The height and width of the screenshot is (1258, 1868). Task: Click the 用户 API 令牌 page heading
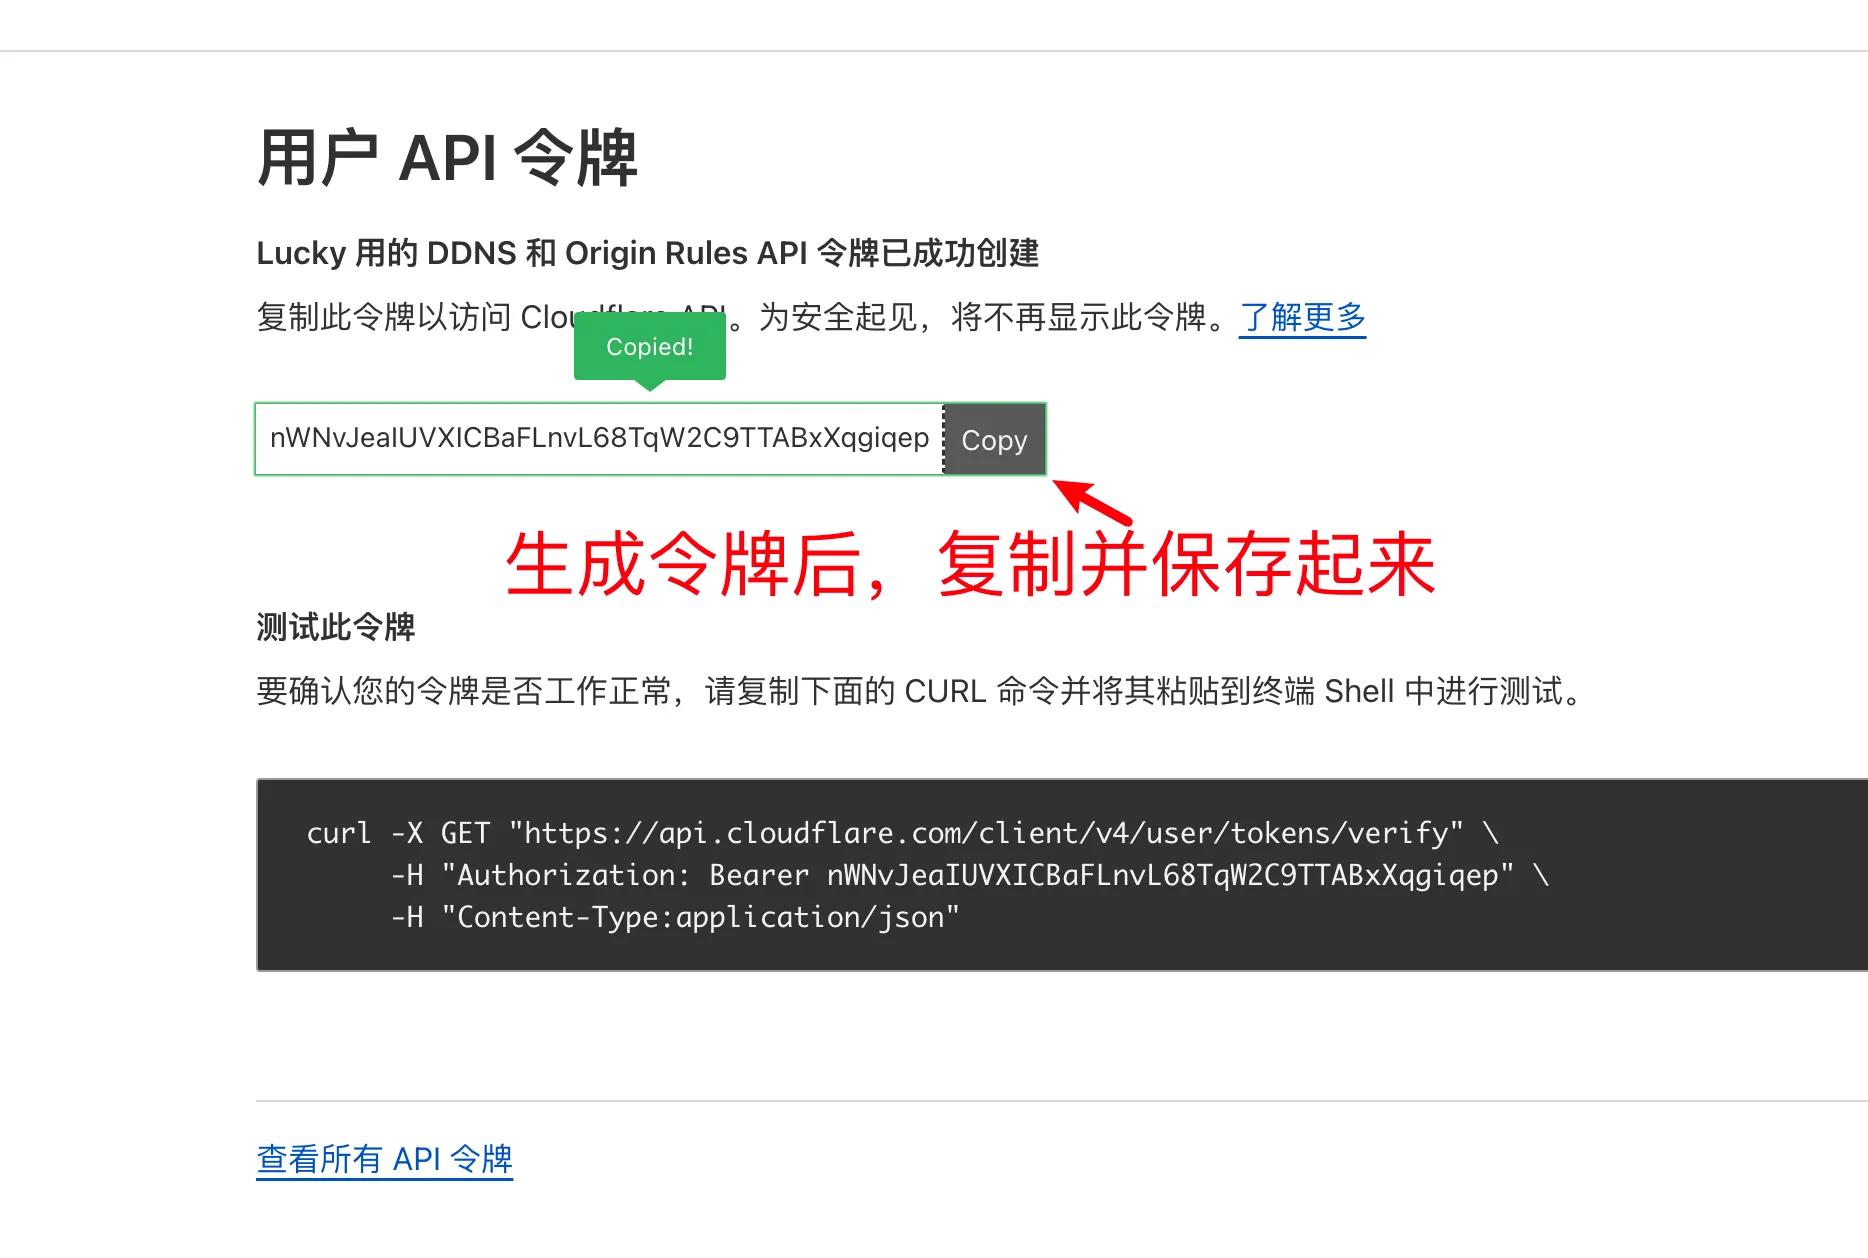click(447, 158)
